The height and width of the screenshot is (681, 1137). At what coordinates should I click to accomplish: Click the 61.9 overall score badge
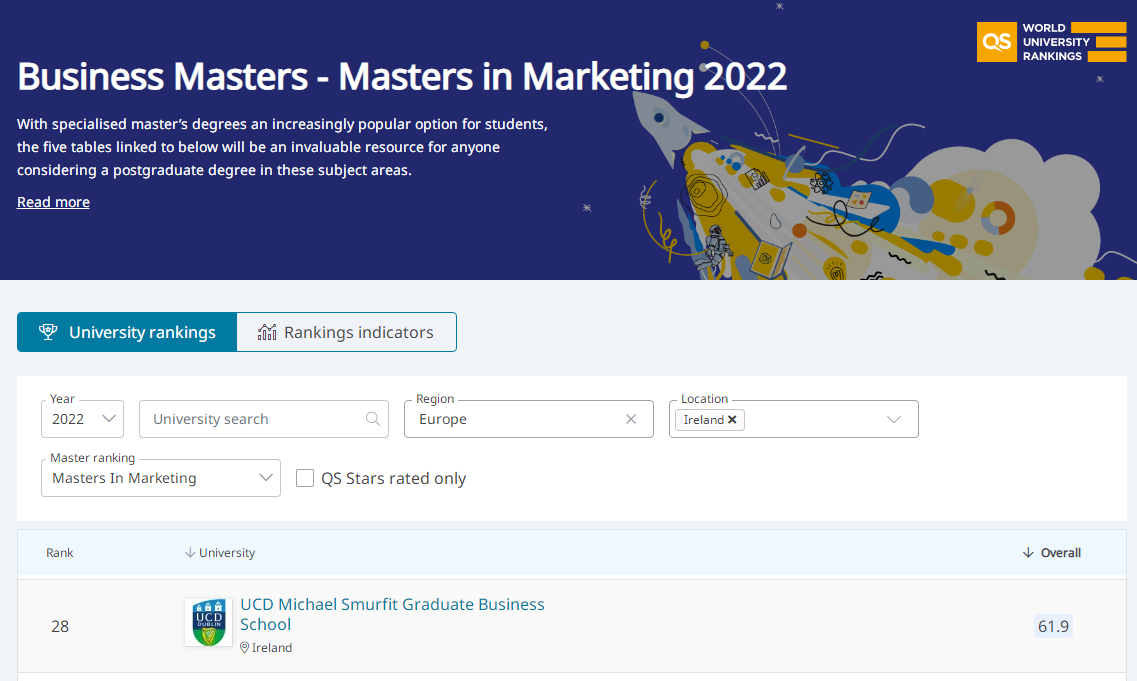[1053, 627]
